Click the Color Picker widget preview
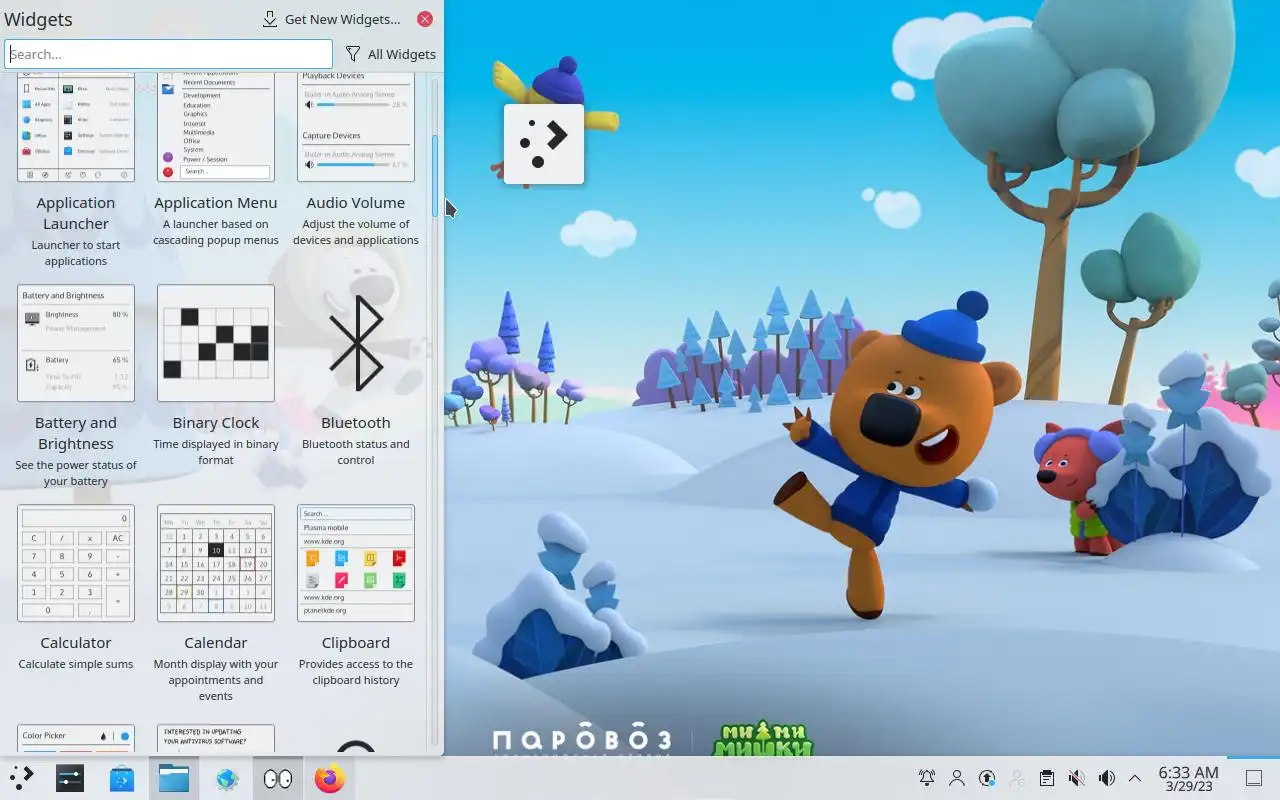Viewport: 1280px width, 800px height. [76, 739]
